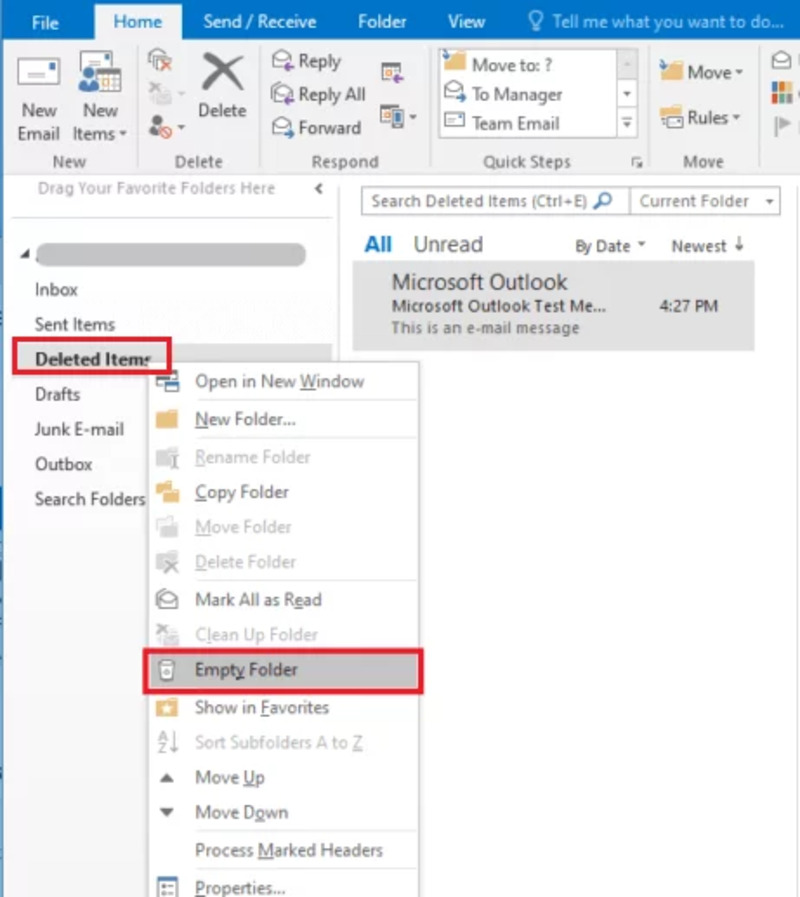This screenshot has height=897, width=800.
Task: Open the Inbox folder
Action: click(56, 289)
